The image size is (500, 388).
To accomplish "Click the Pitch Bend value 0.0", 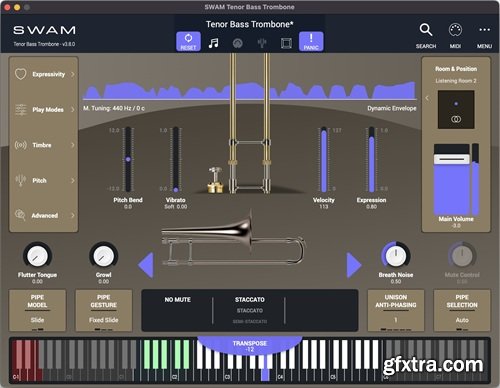I will (128, 207).
